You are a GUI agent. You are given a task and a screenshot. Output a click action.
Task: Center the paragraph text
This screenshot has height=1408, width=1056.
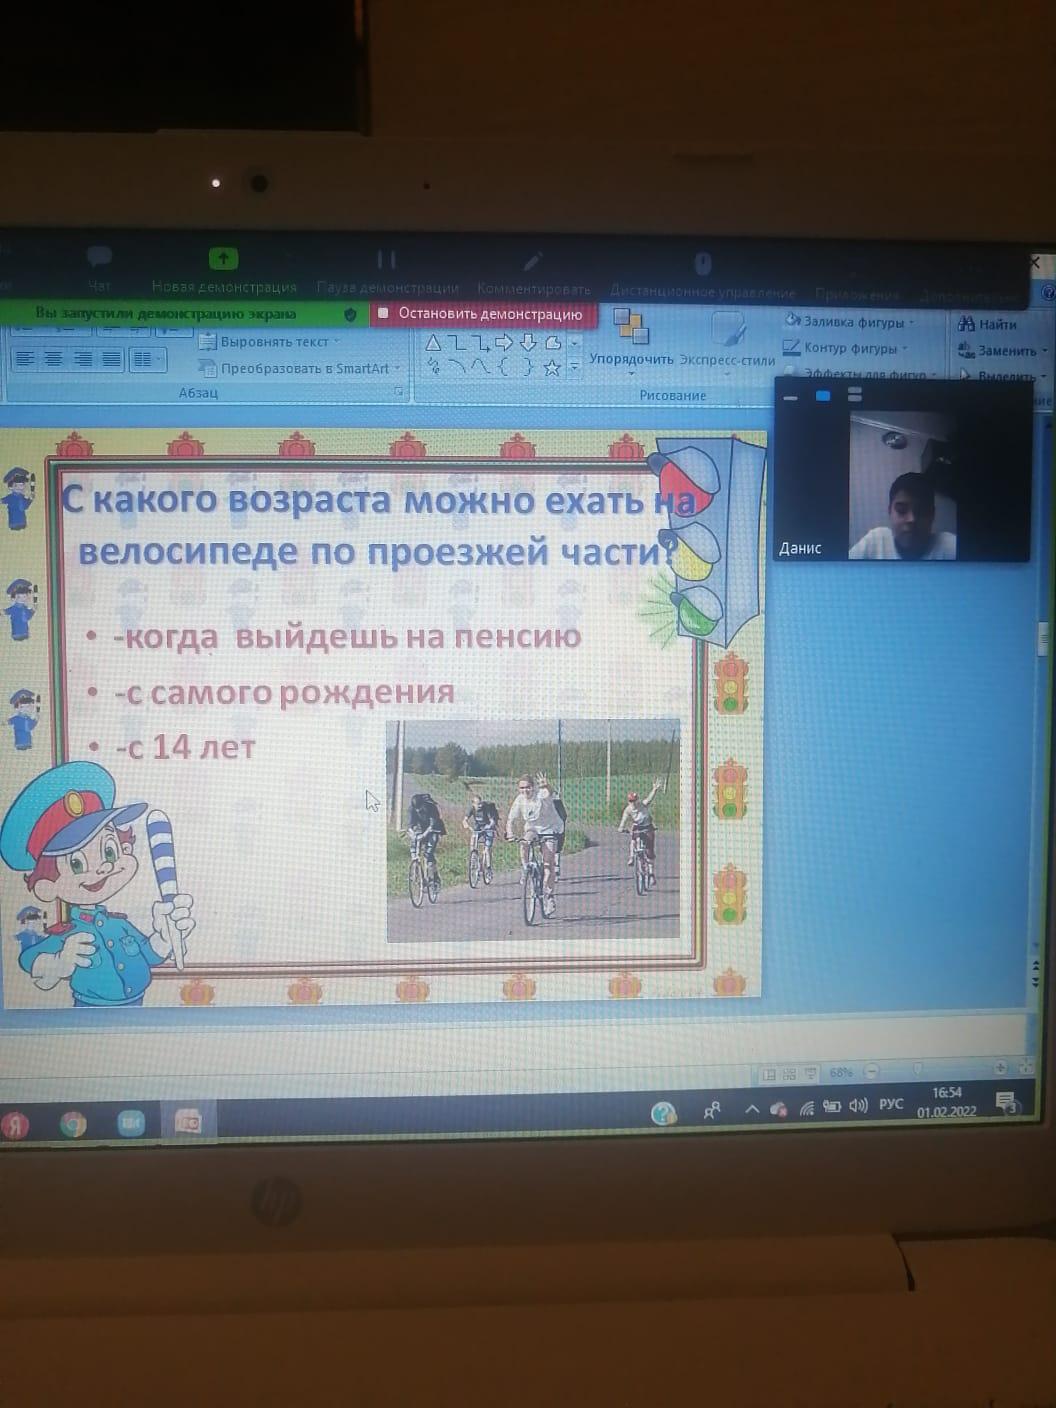[54, 358]
